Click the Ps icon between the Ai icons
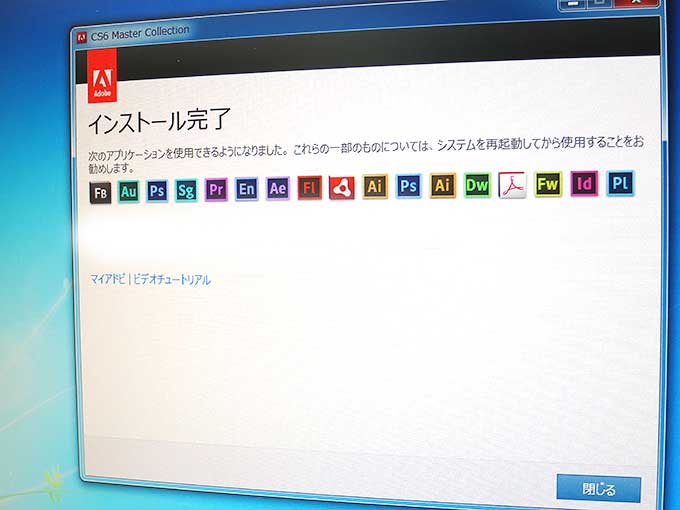Image resolution: width=680 pixels, height=510 pixels. click(409, 186)
